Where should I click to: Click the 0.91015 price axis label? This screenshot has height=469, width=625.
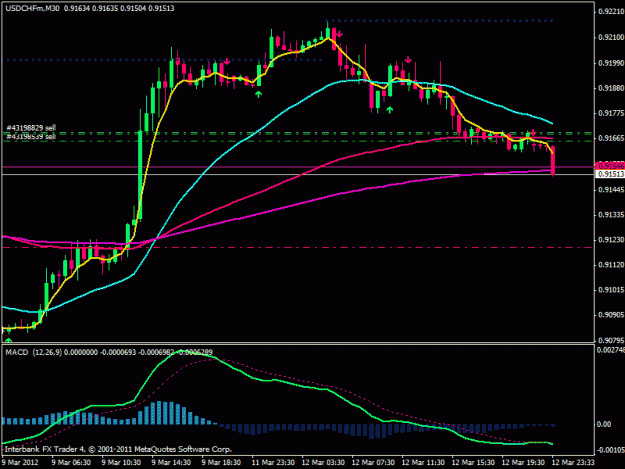611,290
